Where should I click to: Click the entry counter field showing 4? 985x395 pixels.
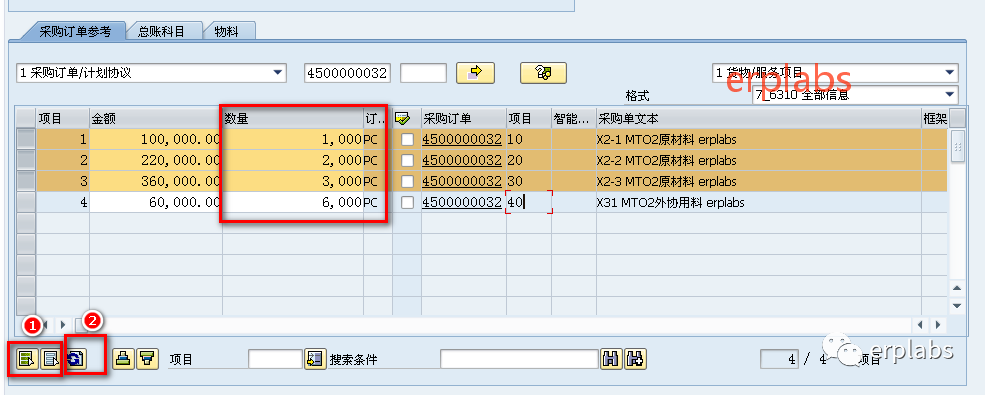[x=780, y=359]
